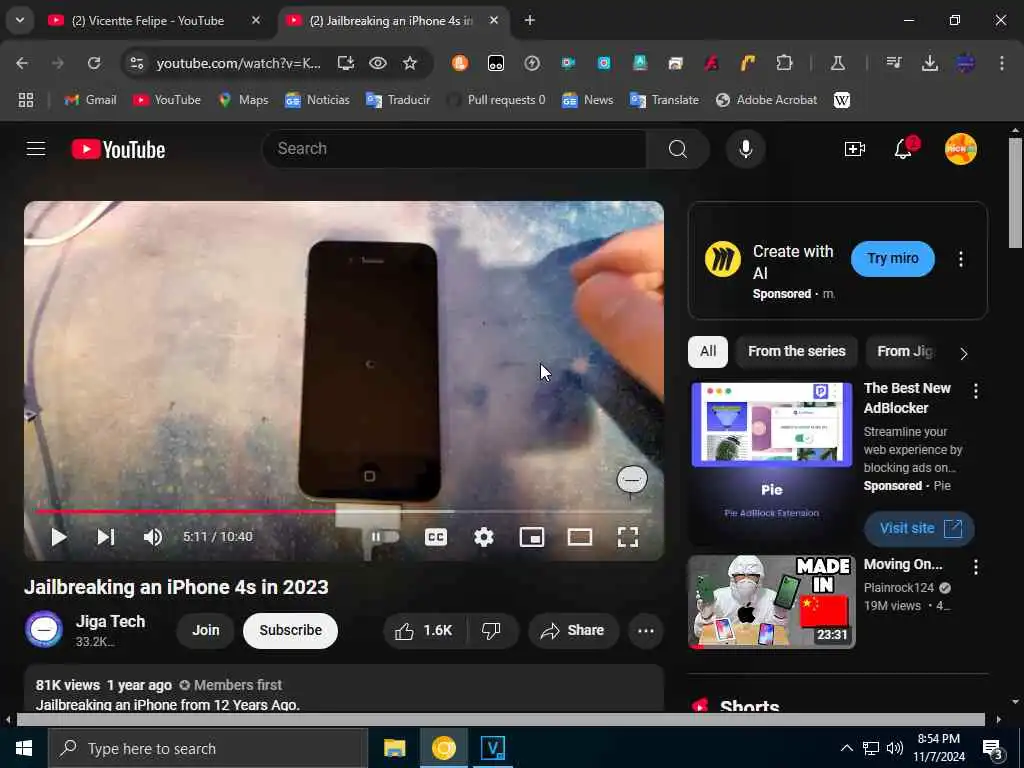
Task: Dislike the video with thumbs down
Action: [x=491, y=630]
